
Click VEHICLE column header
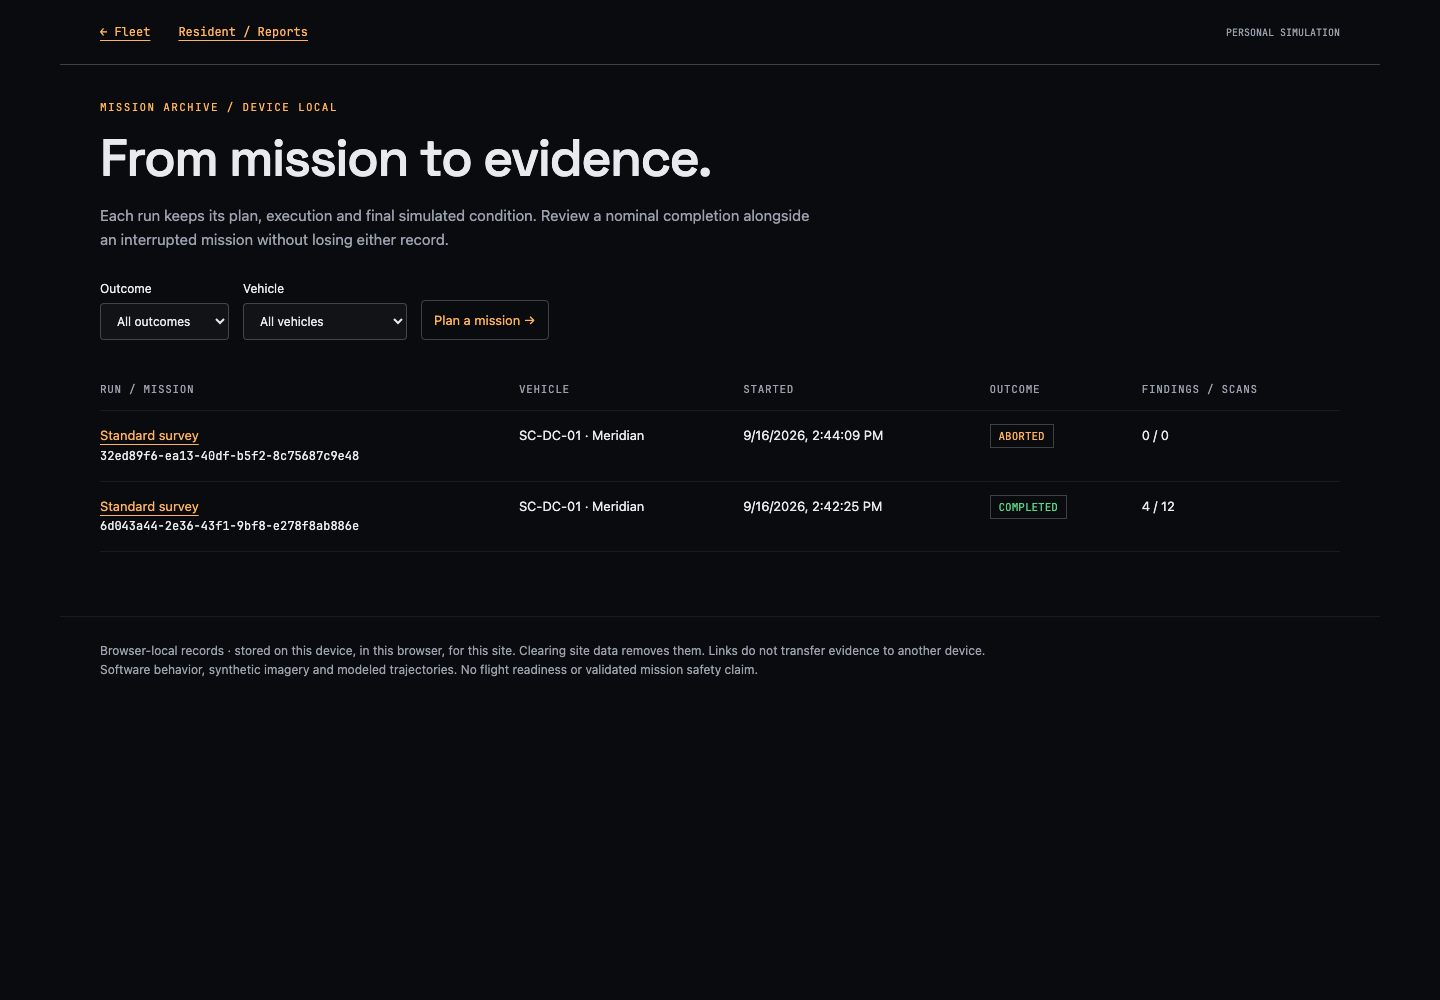click(x=544, y=389)
